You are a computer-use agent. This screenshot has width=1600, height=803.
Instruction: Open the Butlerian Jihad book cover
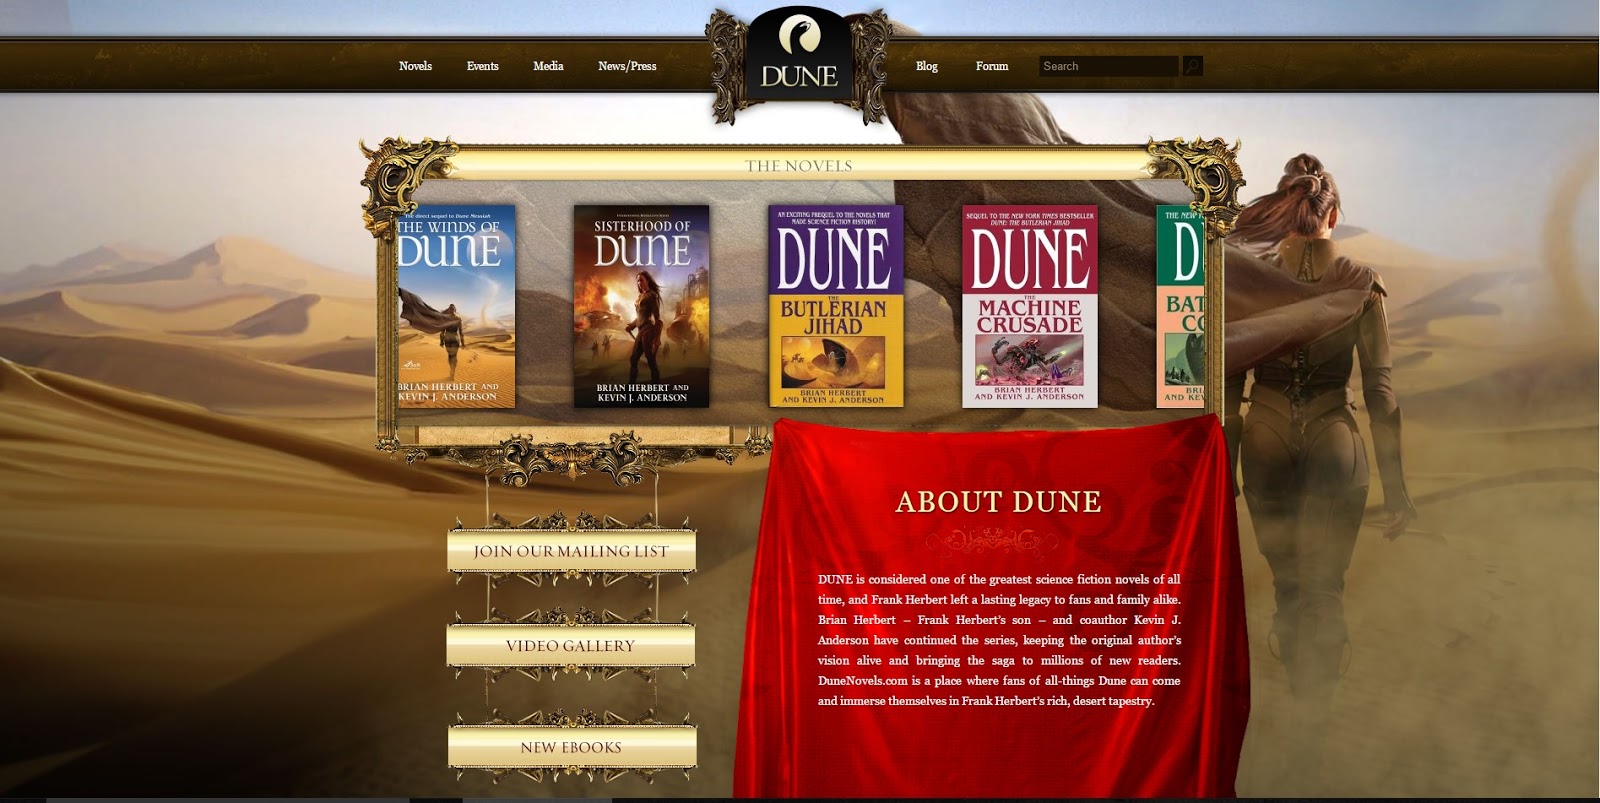coord(835,306)
